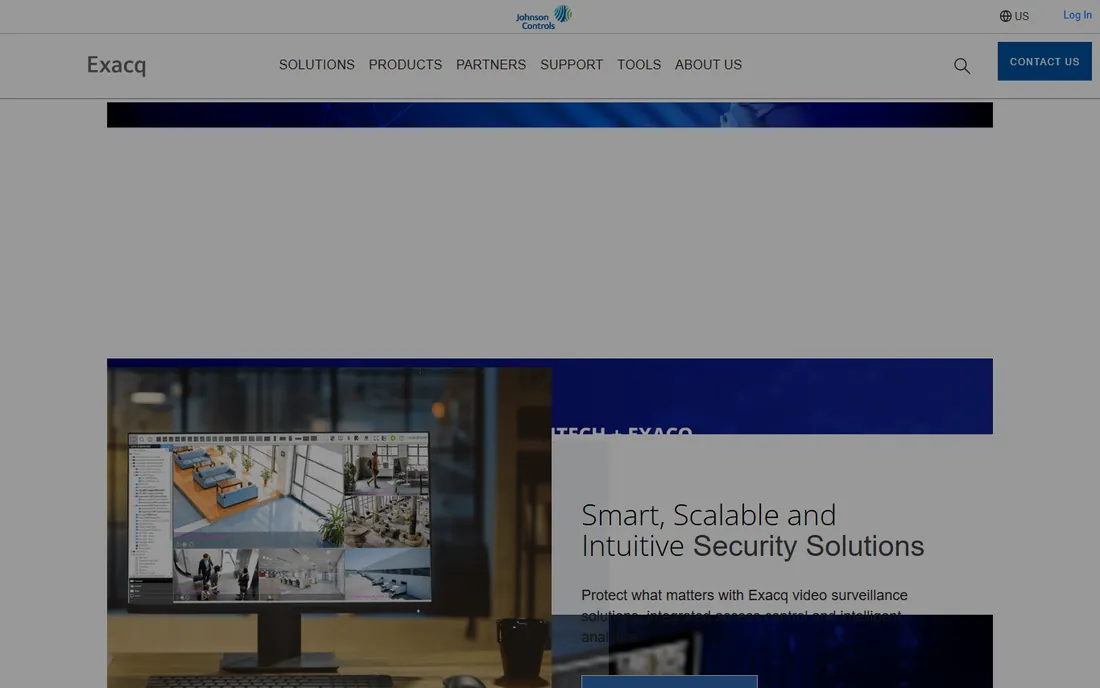Click the Smart, Scalable and Intuitive Security Solutions heading

753,530
